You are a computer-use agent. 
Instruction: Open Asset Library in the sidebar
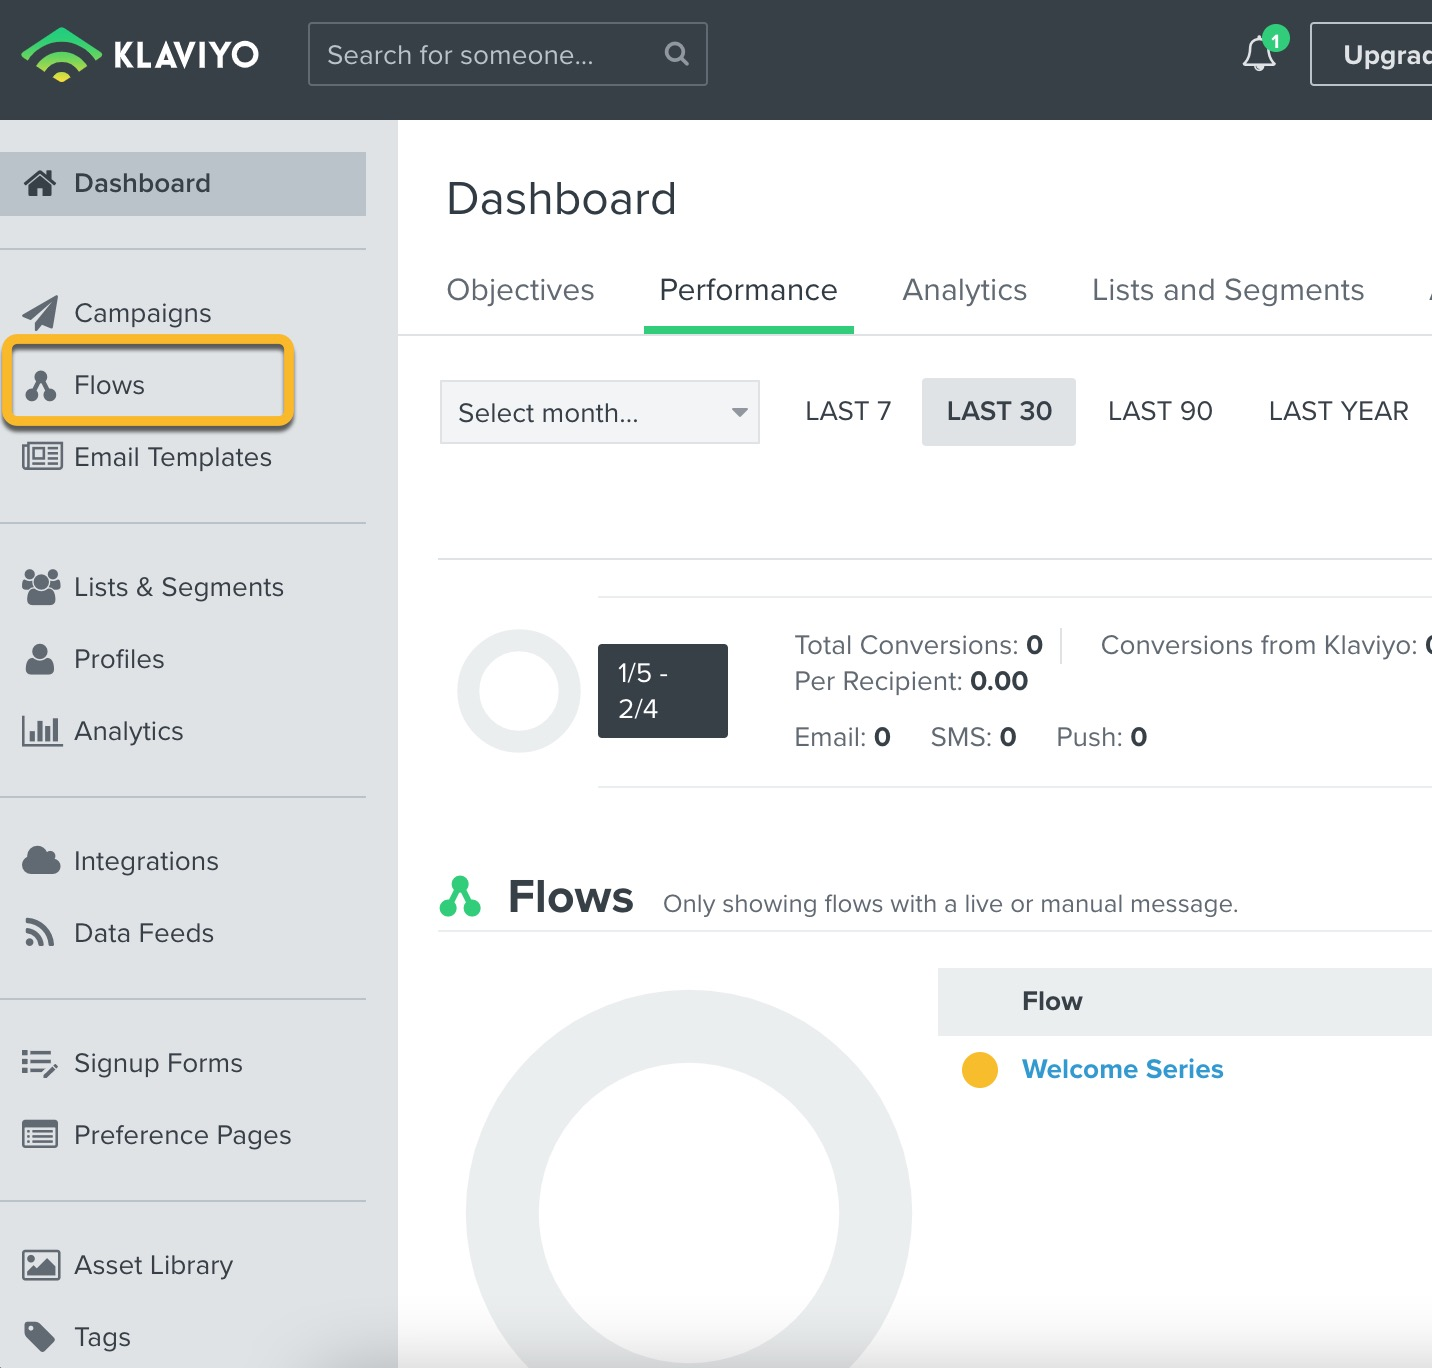point(153,1265)
